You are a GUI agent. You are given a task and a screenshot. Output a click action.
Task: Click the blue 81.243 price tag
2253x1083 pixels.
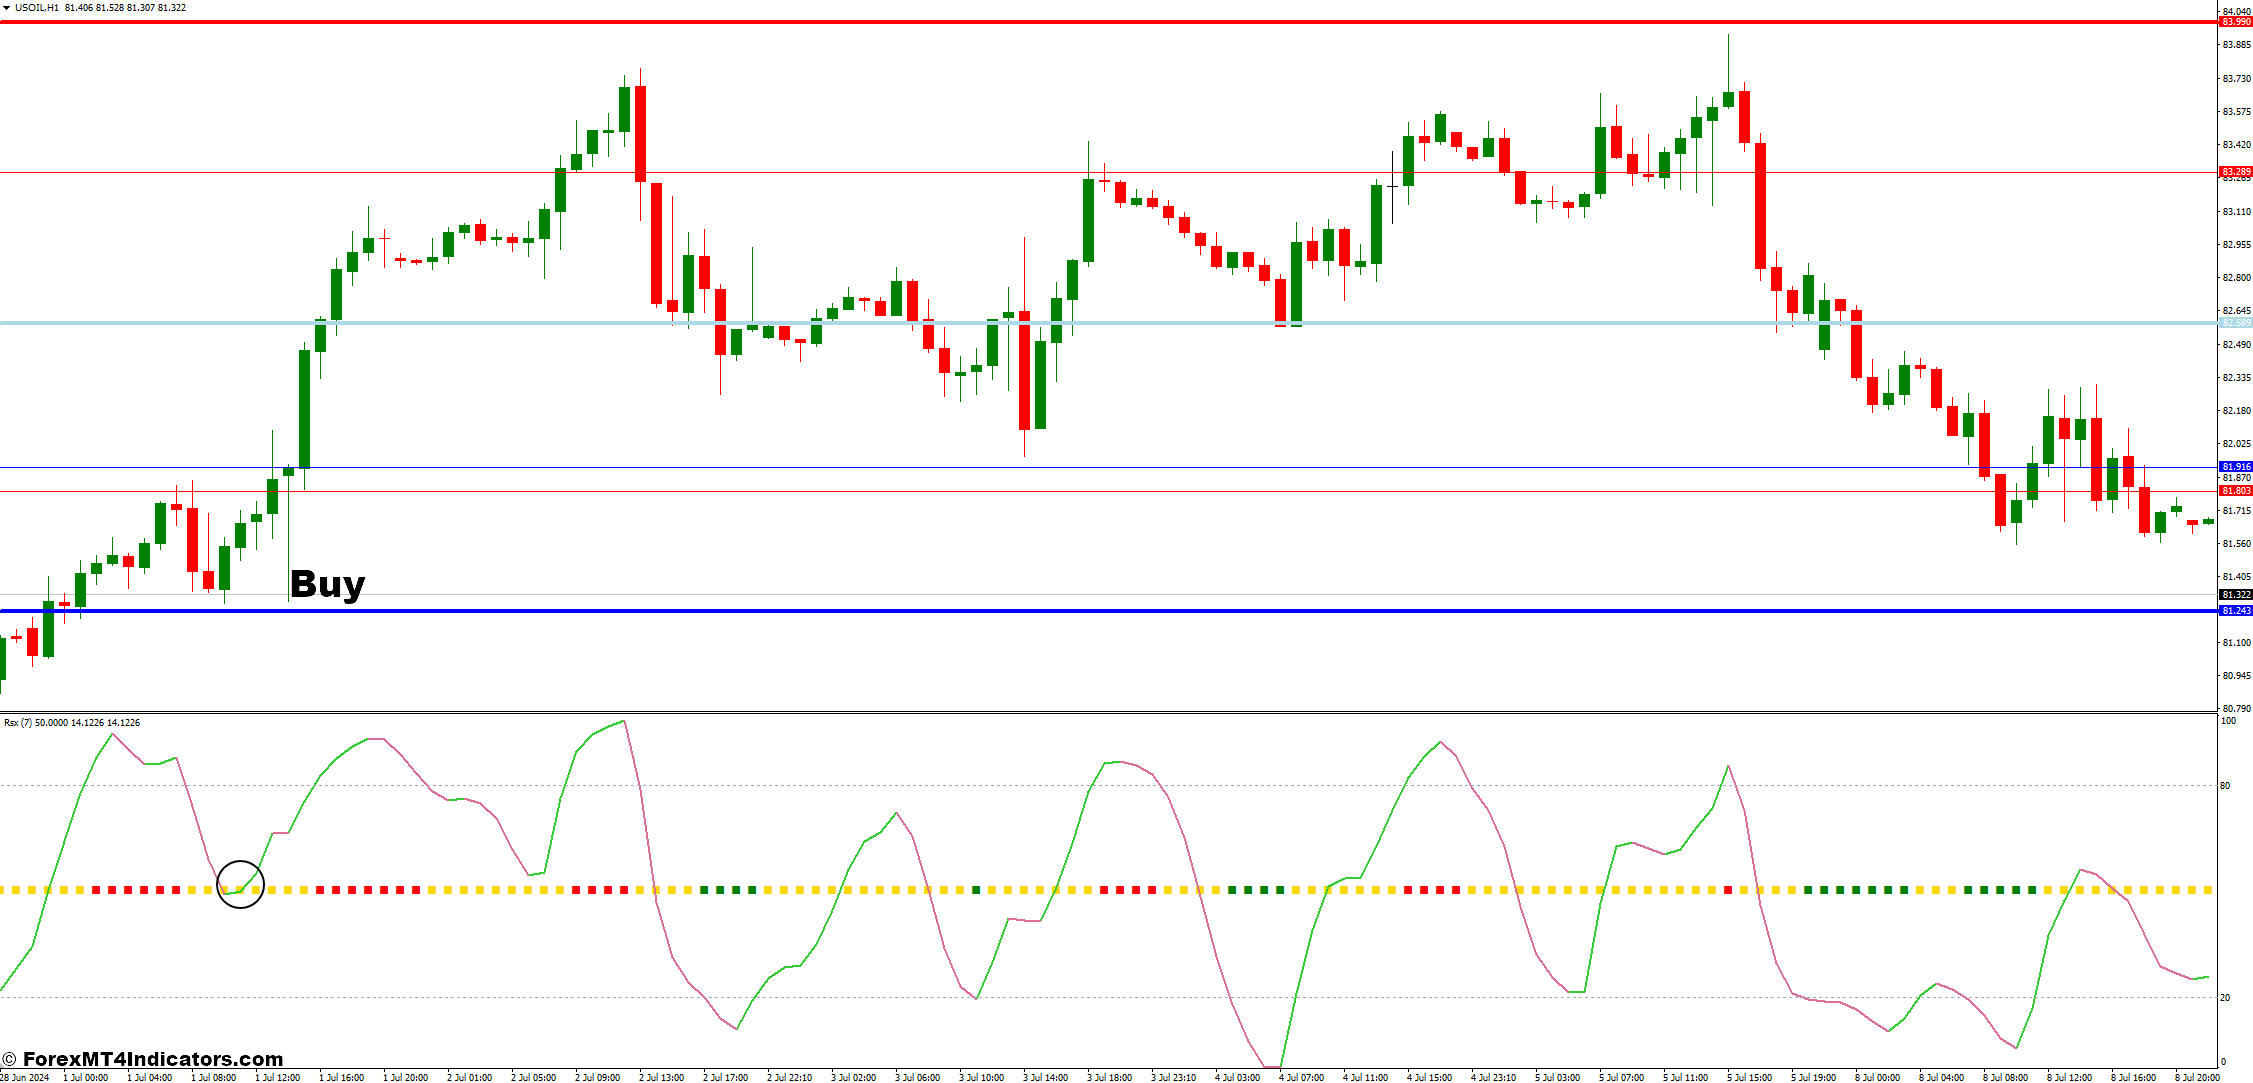[x=2236, y=611]
